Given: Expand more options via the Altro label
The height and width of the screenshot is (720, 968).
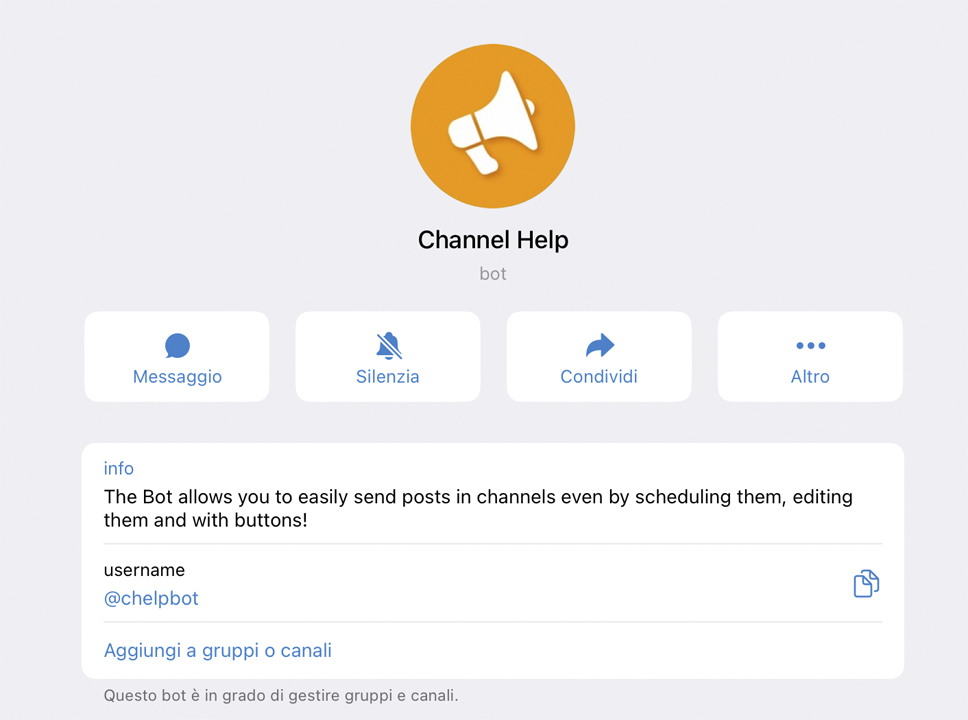Looking at the screenshot, I should (x=810, y=377).
